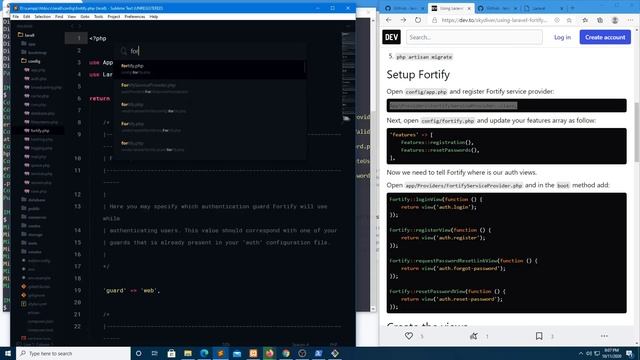Screen dimensions: 640x360
Task: Click the dev.to address bar
Action: tap(494, 20)
